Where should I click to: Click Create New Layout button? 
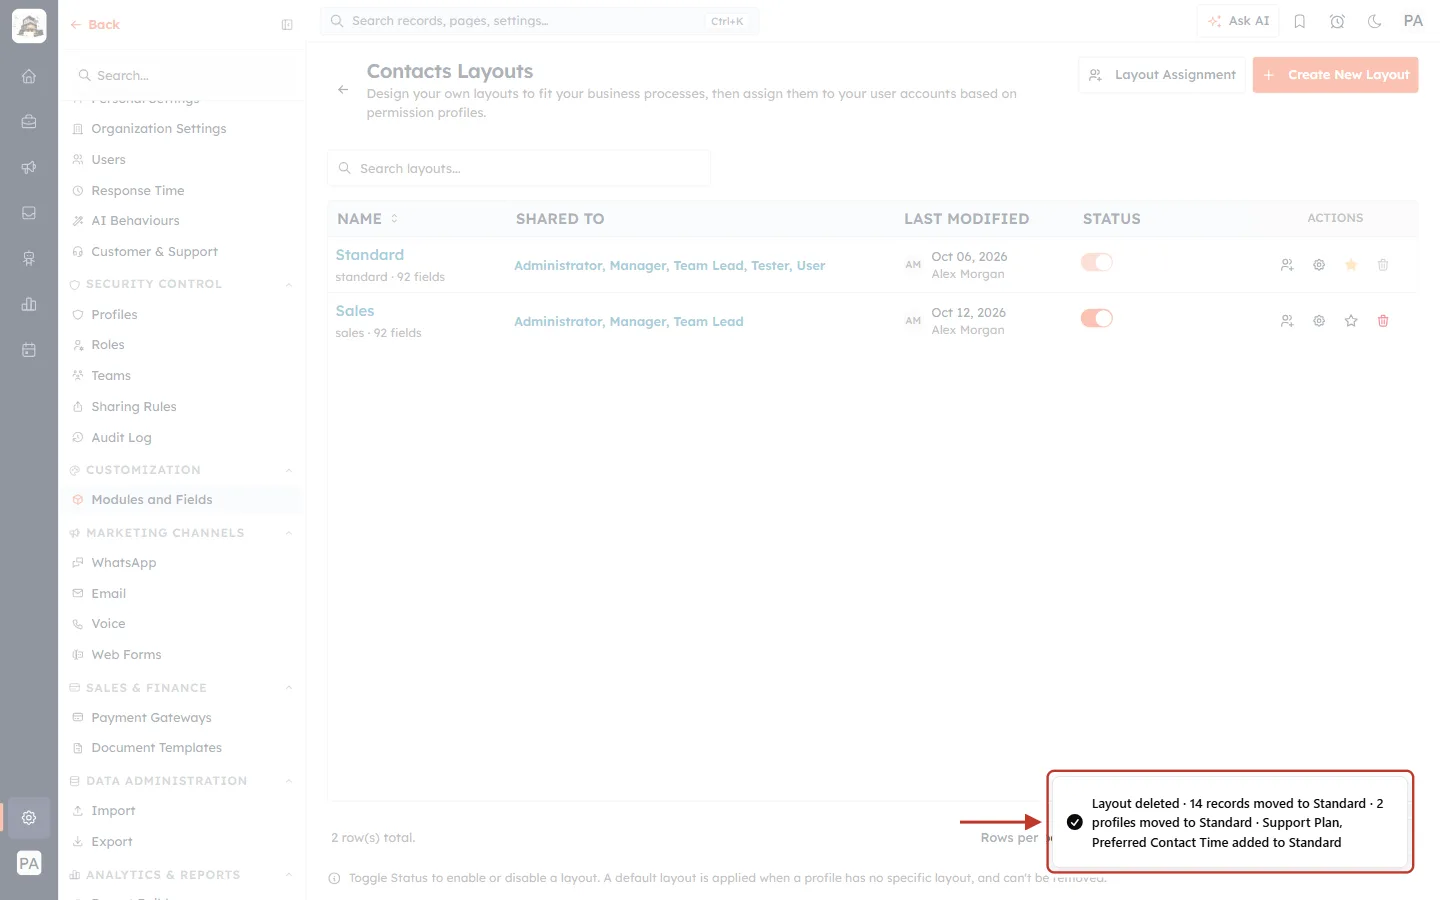(x=1335, y=75)
